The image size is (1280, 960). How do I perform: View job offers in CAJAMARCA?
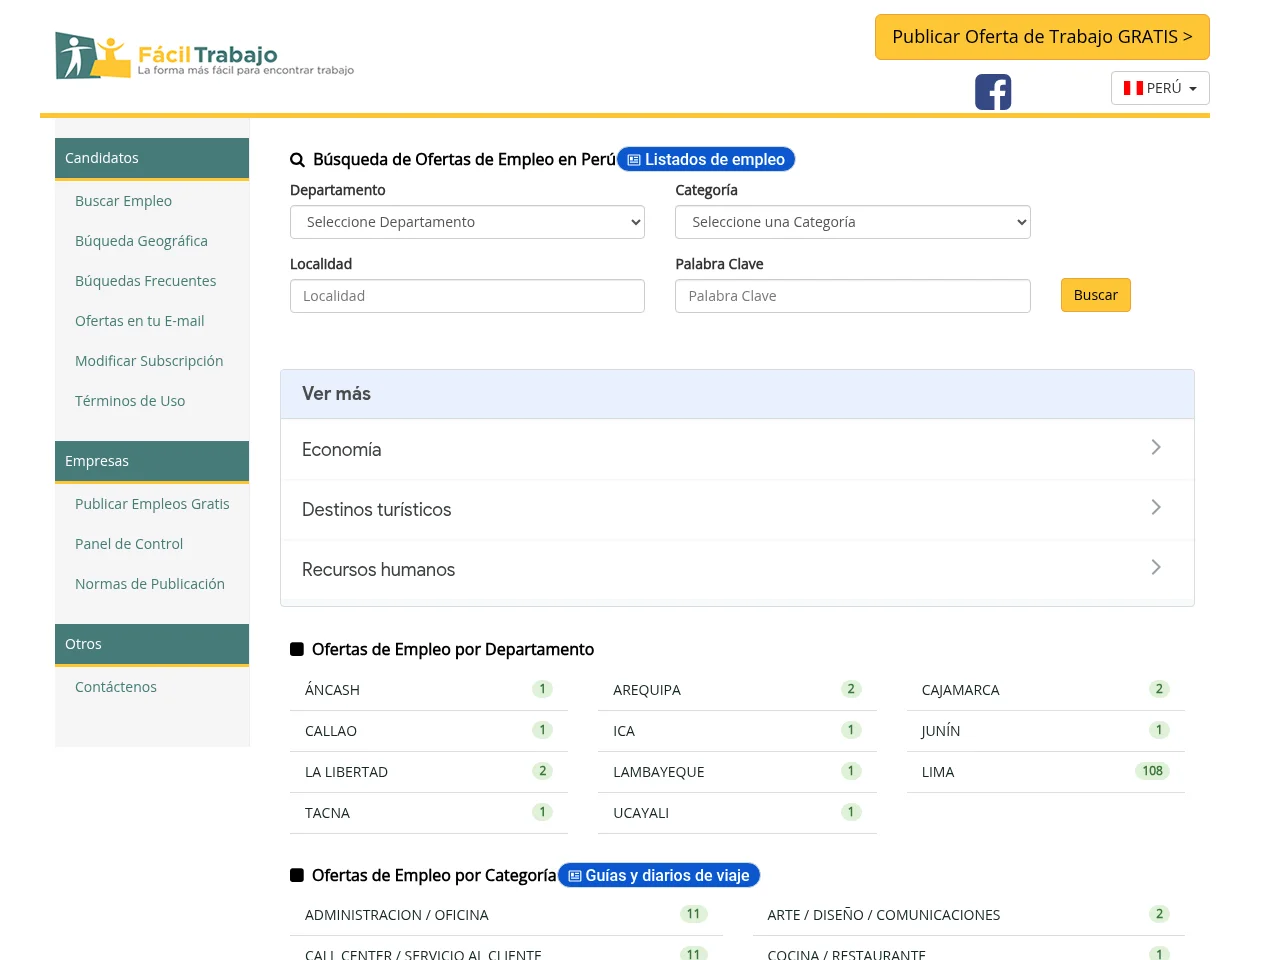click(1046, 690)
